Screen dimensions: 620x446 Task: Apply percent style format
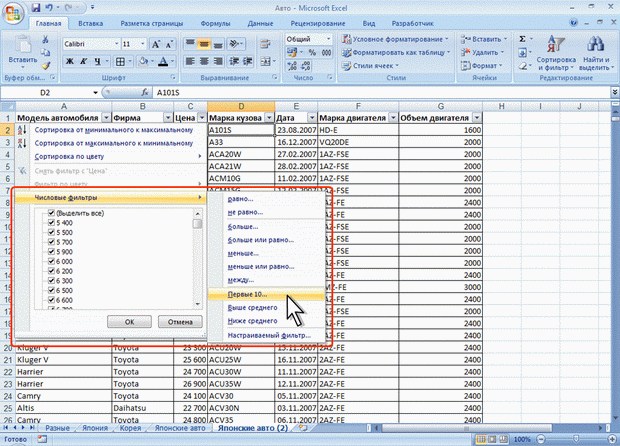coord(312,53)
